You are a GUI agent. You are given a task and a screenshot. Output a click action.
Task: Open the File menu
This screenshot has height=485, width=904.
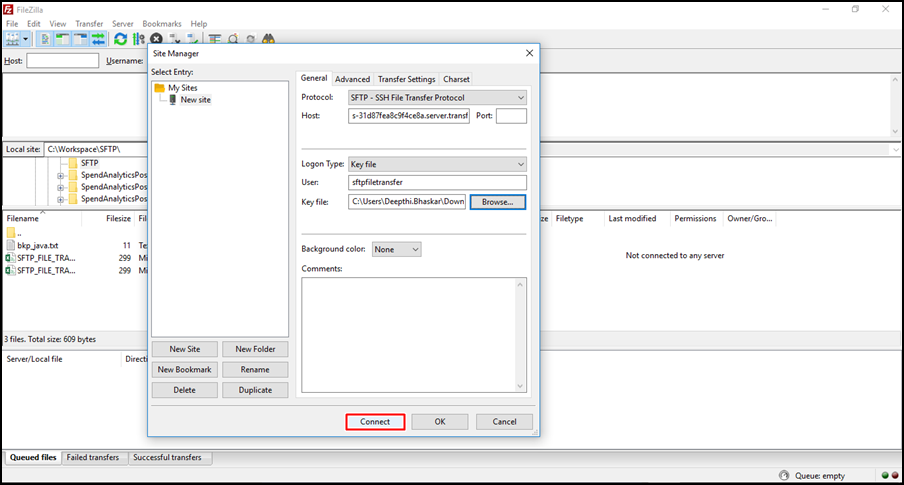pyautogui.click(x=12, y=24)
